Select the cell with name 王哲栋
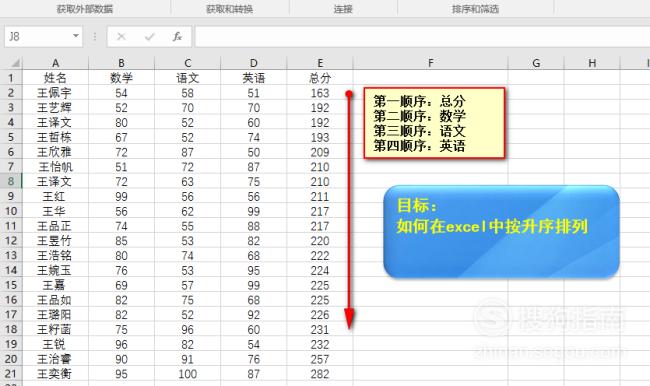Viewport: 650px width, 386px height. tap(55, 137)
